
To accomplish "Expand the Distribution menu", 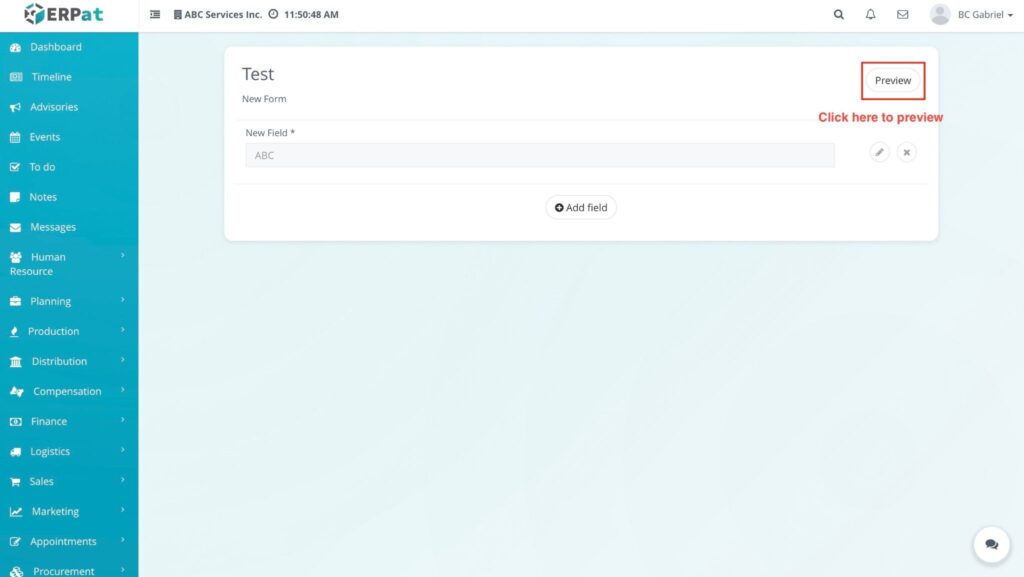I will [x=69, y=361].
